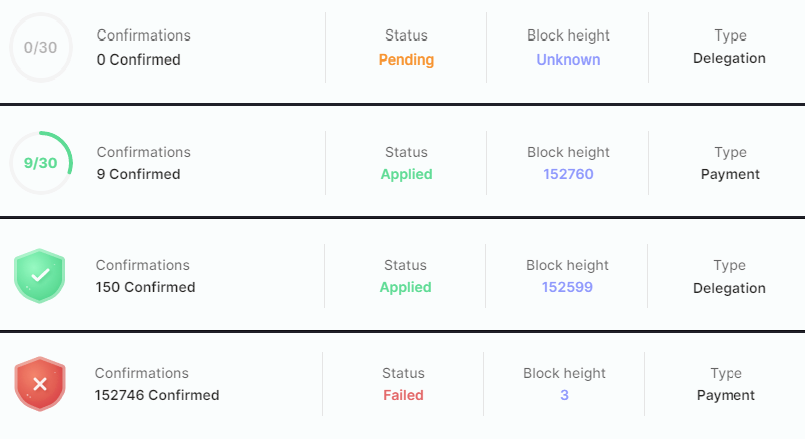This screenshot has width=805, height=439.
Task: Click the 0/30 pending confirmations circle
Action: [x=40, y=47]
